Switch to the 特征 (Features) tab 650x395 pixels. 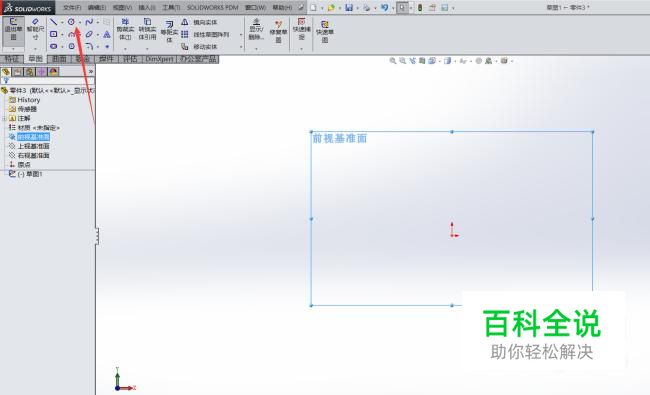12,59
